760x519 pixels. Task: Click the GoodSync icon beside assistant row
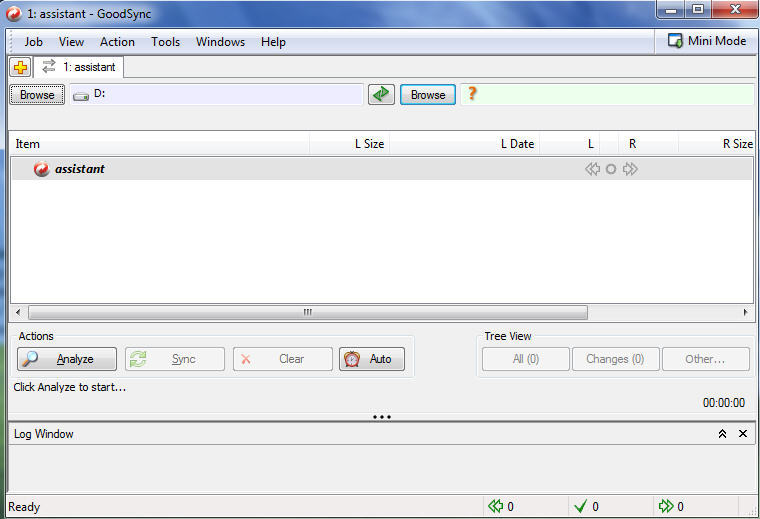(x=42, y=169)
